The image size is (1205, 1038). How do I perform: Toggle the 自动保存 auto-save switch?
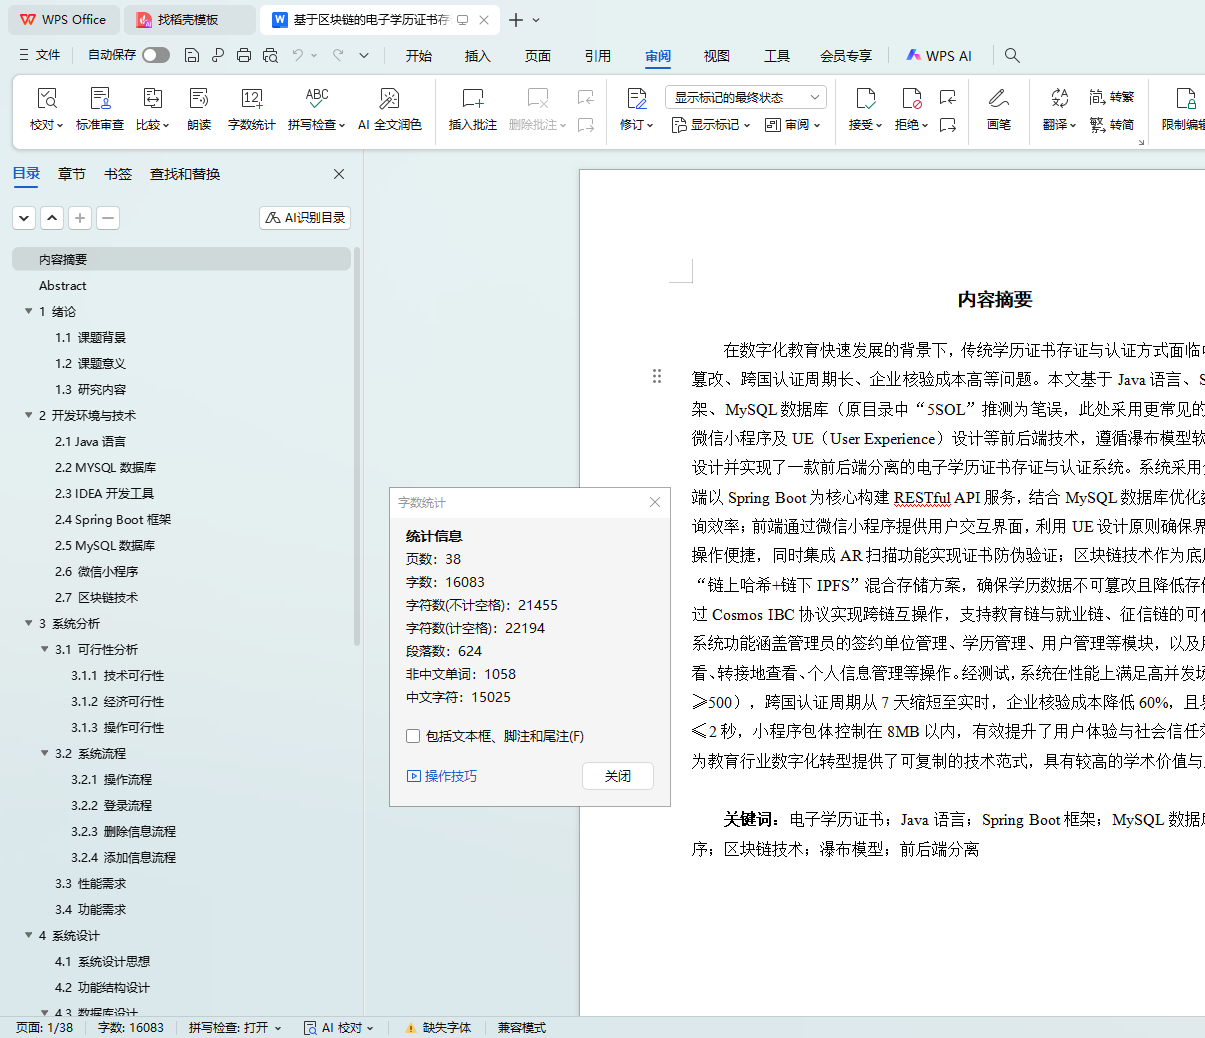[x=155, y=55]
